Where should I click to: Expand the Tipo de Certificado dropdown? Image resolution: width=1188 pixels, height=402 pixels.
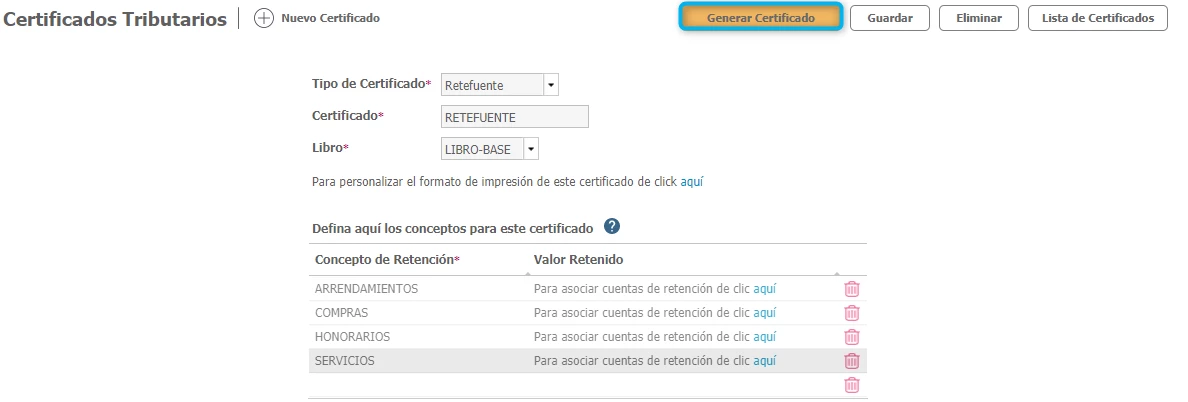click(551, 86)
